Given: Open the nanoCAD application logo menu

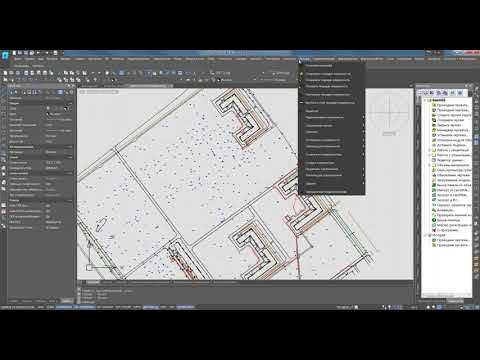Looking at the screenshot, I should click(5, 56).
